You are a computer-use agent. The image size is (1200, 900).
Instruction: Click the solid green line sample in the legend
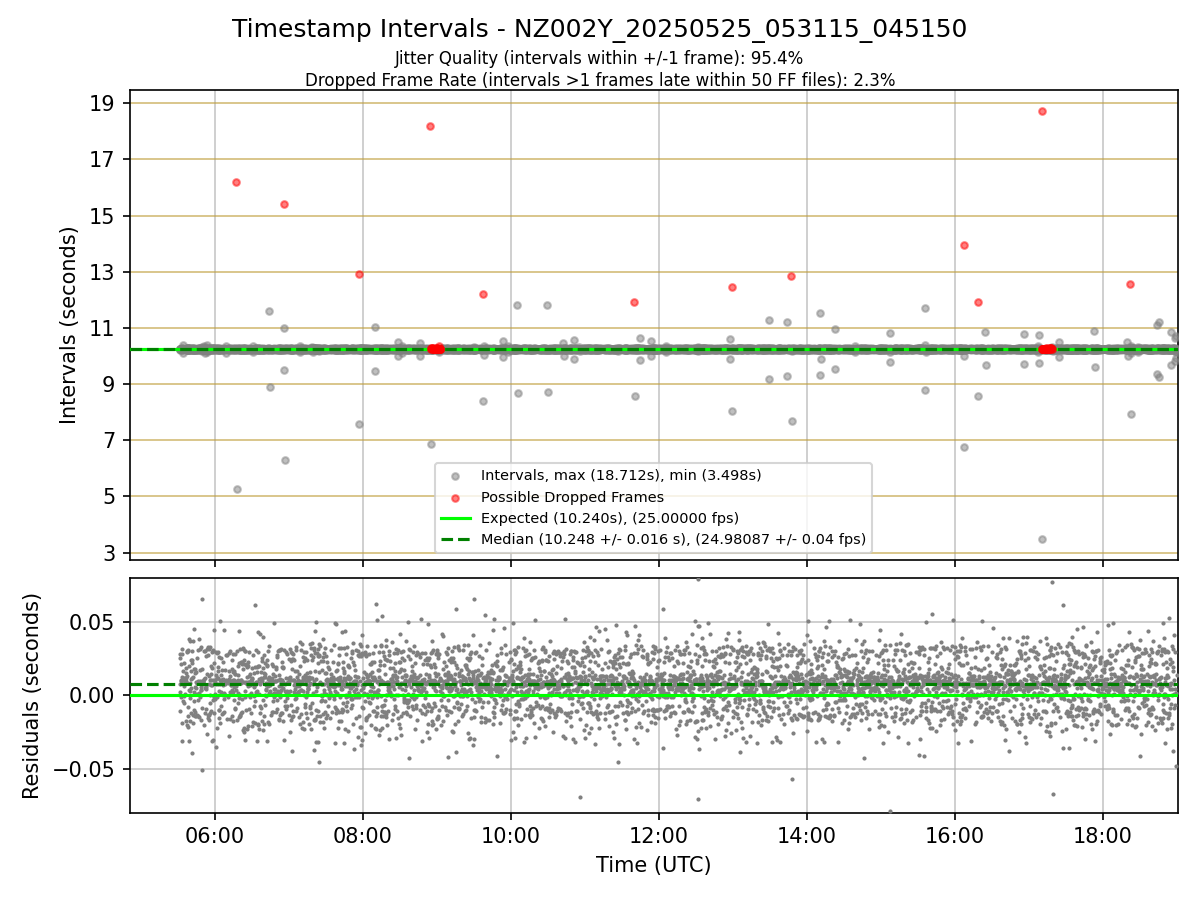coord(456,518)
